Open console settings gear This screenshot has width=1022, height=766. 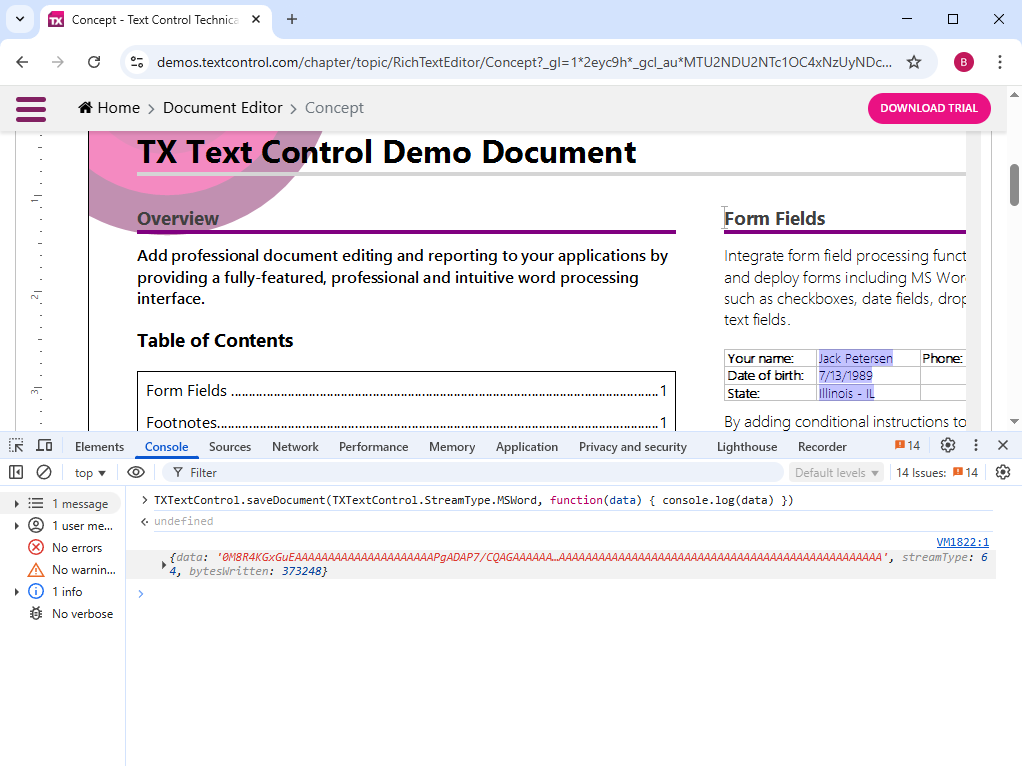1003,472
